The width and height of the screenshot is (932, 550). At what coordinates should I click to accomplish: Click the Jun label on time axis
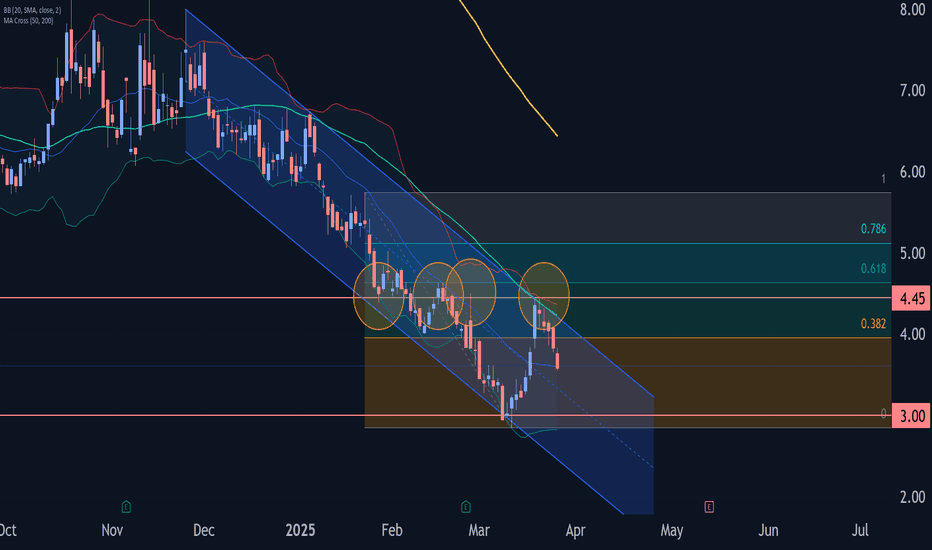[x=768, y=530]
